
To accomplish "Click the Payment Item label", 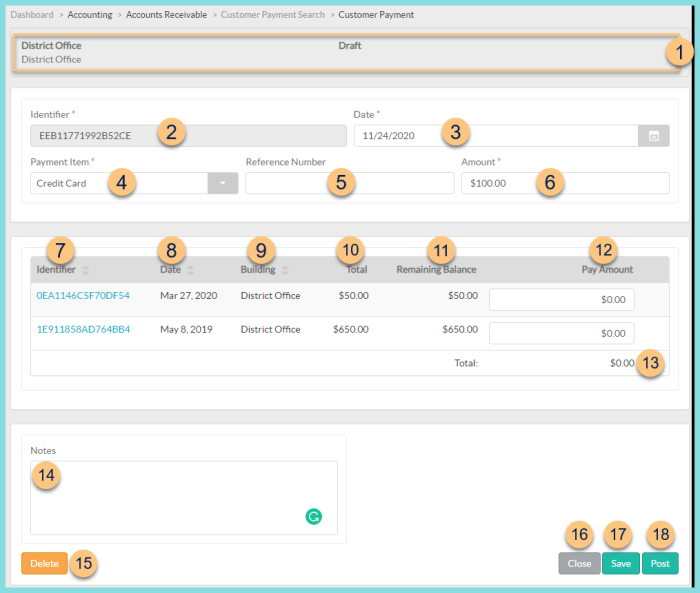I will pos(59,162).
